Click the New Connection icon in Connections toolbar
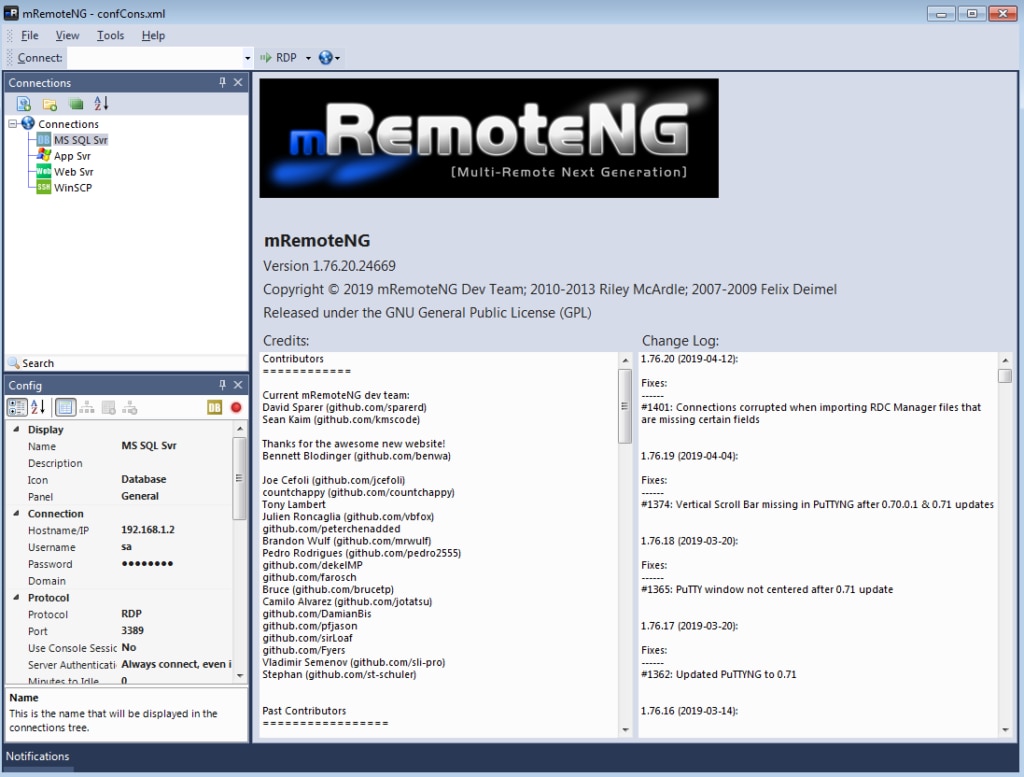This screenshot has width=1024, height=777. (x=24, y=103)
